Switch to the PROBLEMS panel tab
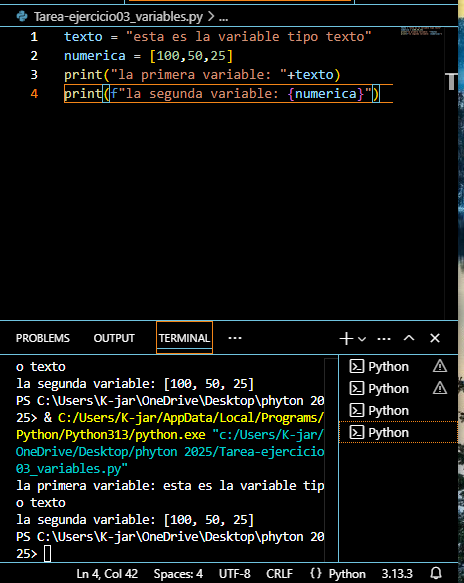This screenshot has width=464, height=583. pyautogui.click(x=43, y=338)
